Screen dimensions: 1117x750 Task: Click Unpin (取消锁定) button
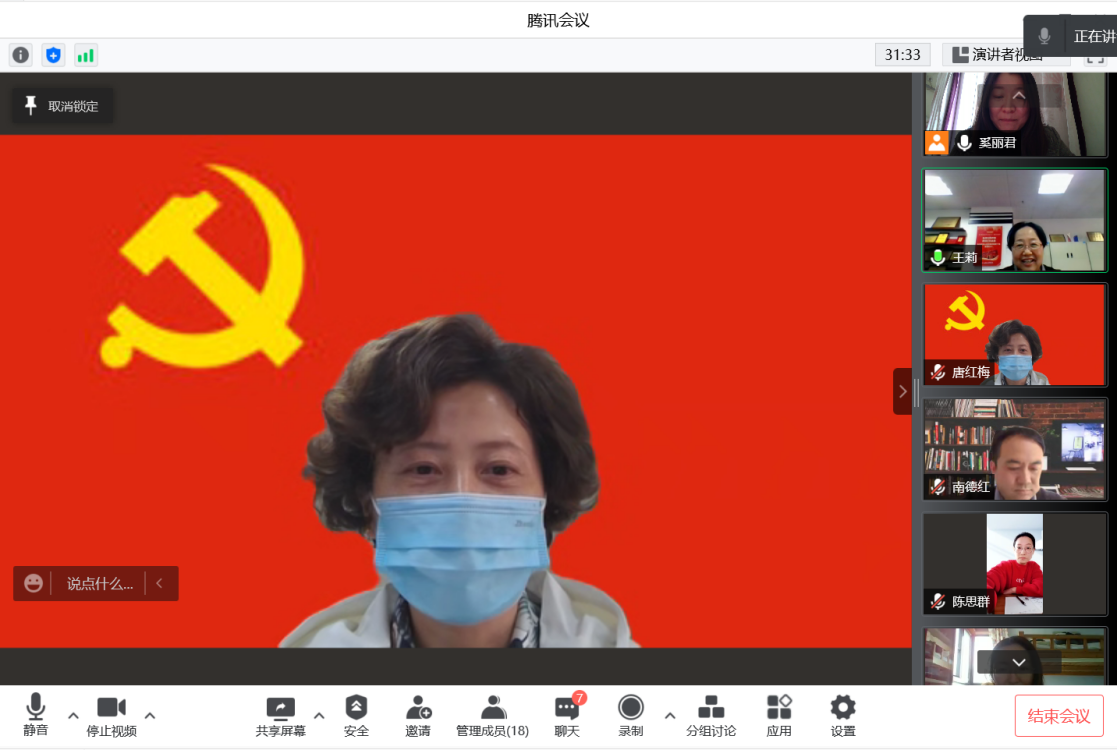[x=62, y=106]
